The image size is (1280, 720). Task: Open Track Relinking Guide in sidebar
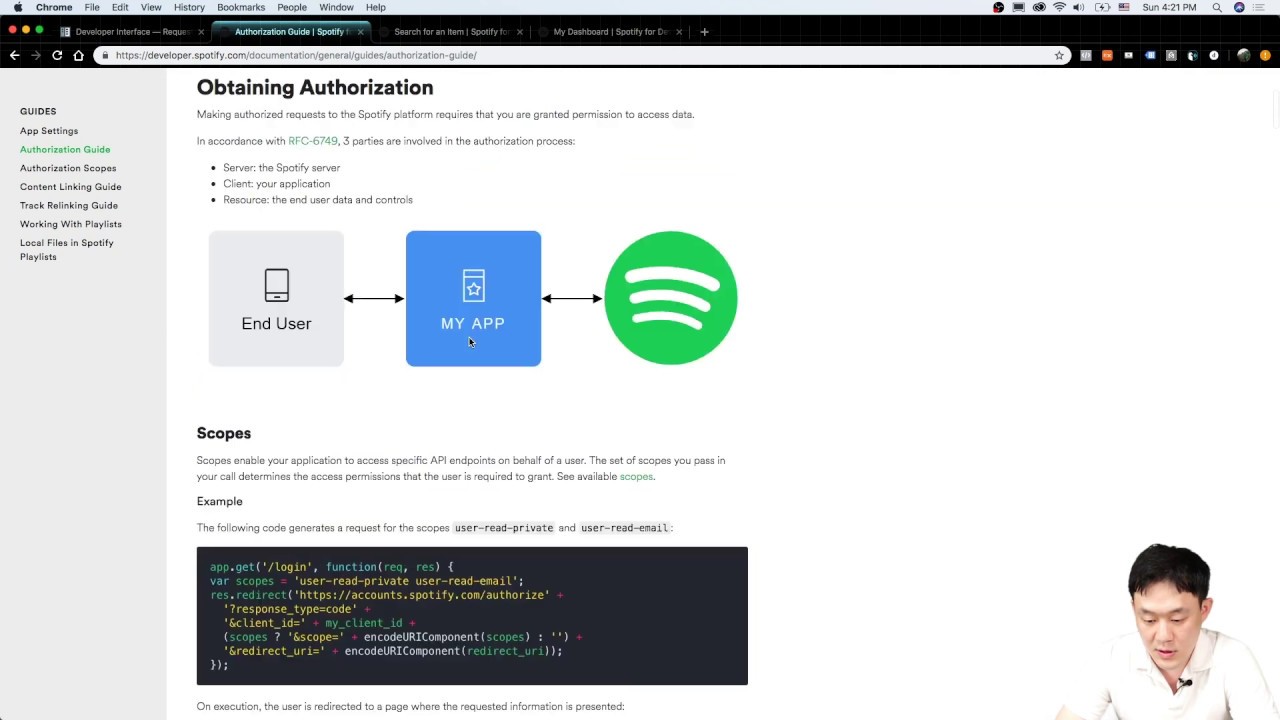click(69, 206)
